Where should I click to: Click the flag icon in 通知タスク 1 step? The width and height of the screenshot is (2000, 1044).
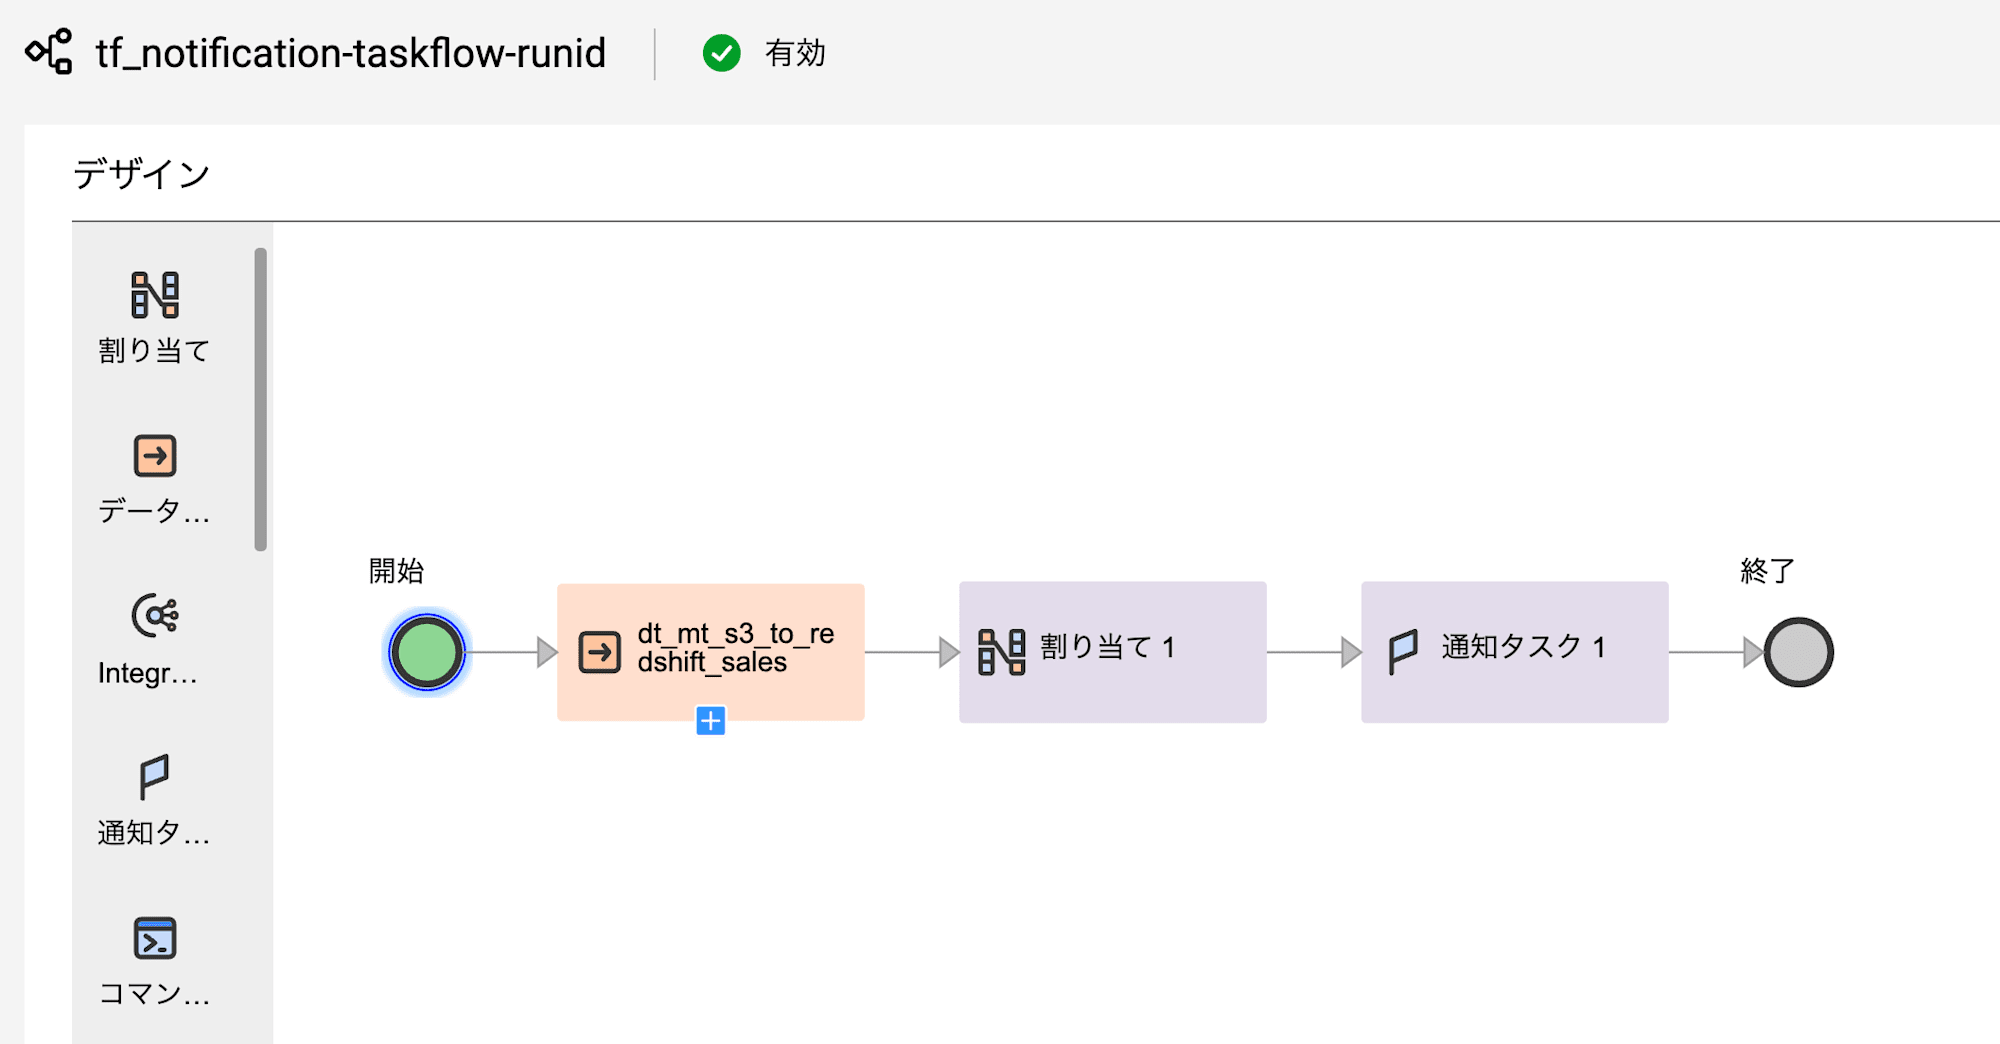click(1403, 652)
